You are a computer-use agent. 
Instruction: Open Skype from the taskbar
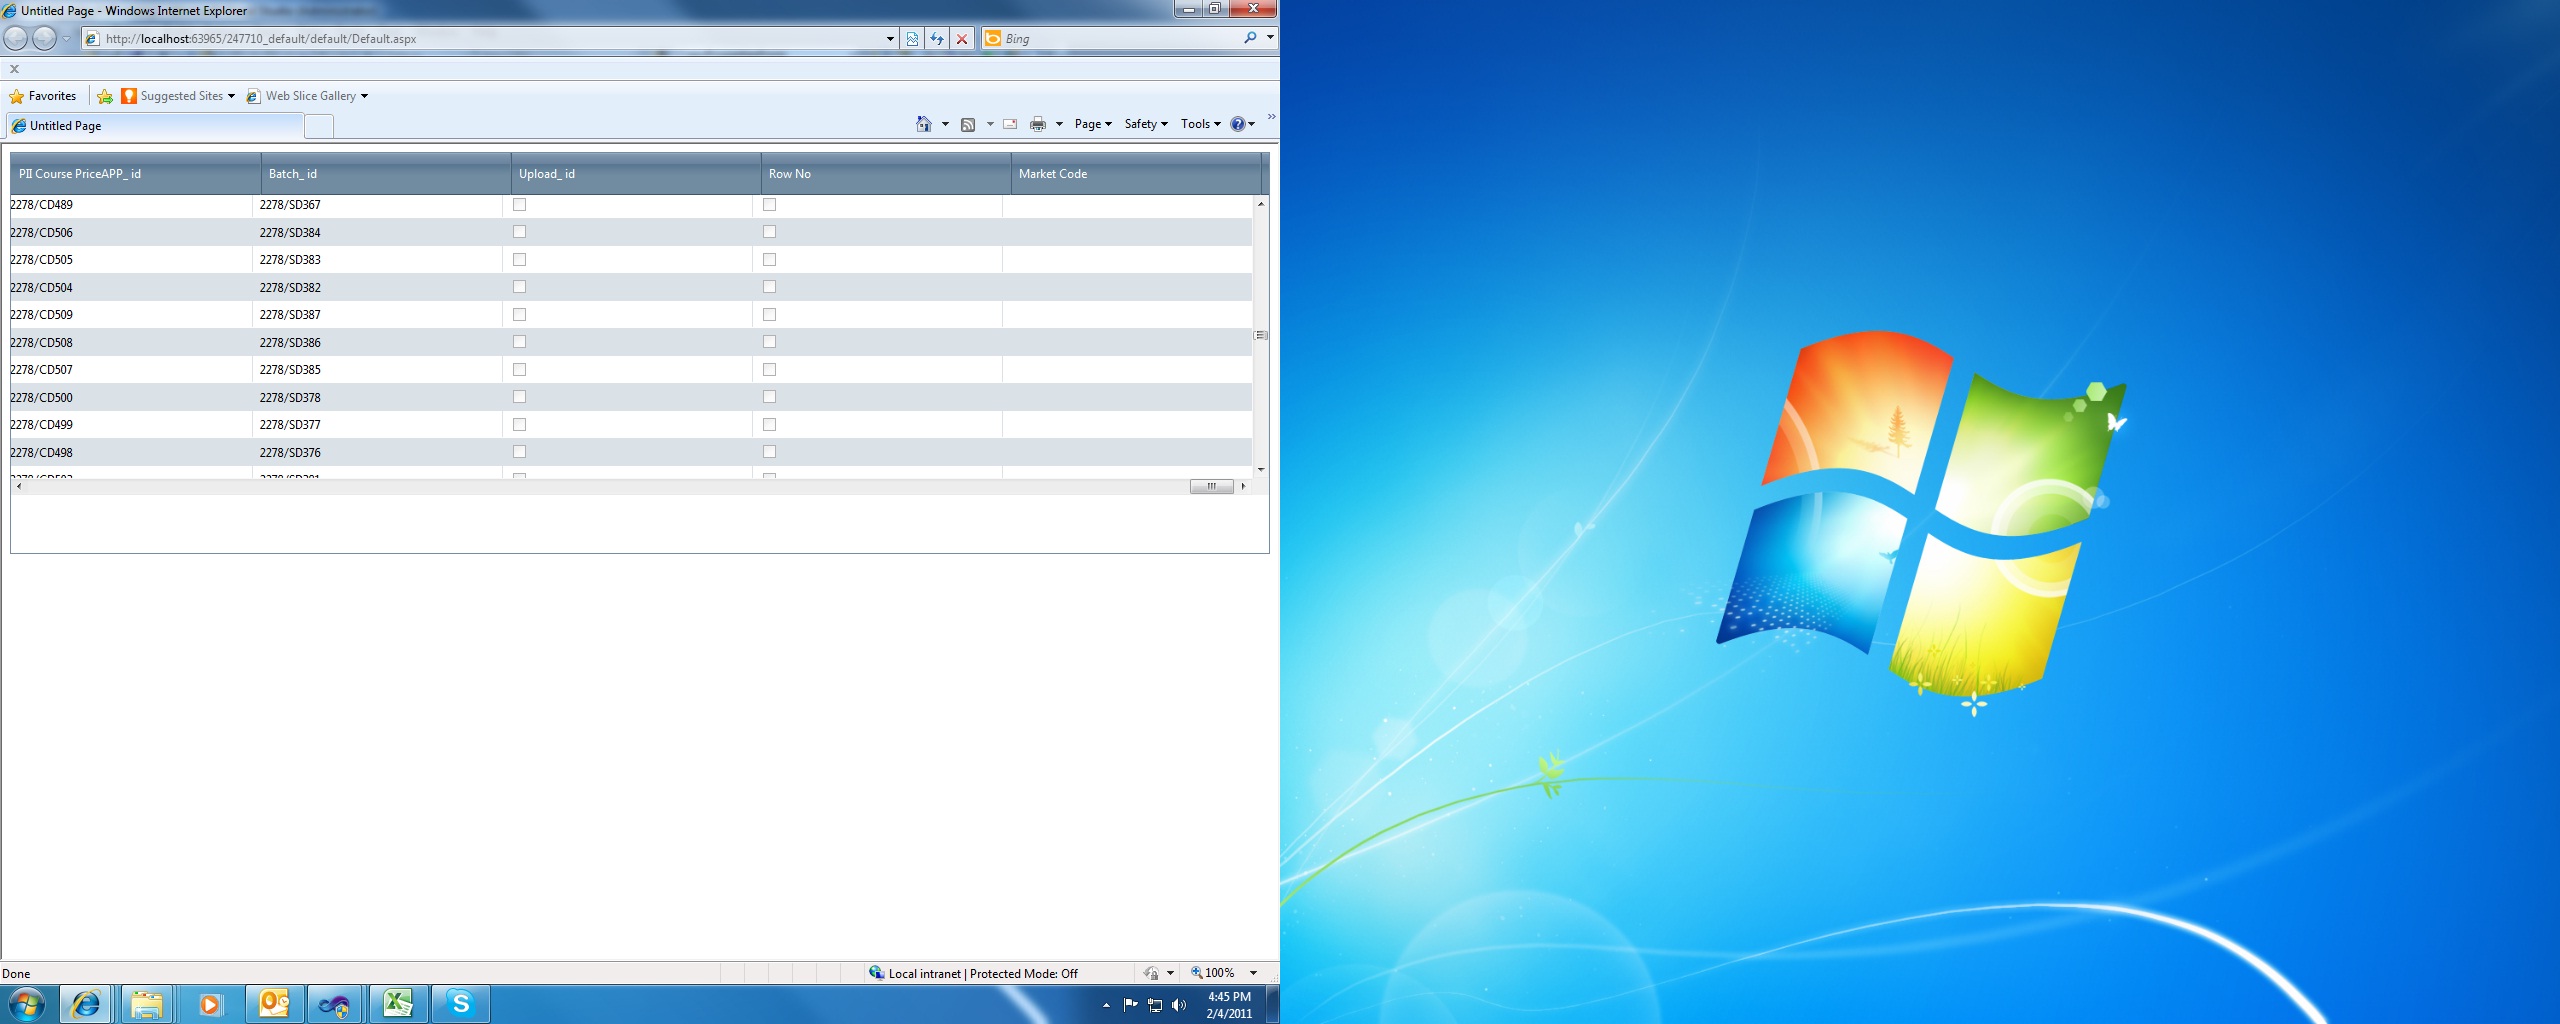click(460, 1004)
